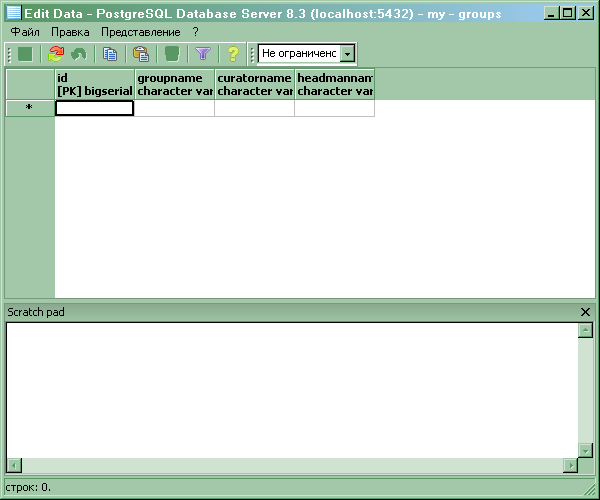Click the Edit Data window title icon
Viewport: 600px width, 500px height.
tap(14, 13)
